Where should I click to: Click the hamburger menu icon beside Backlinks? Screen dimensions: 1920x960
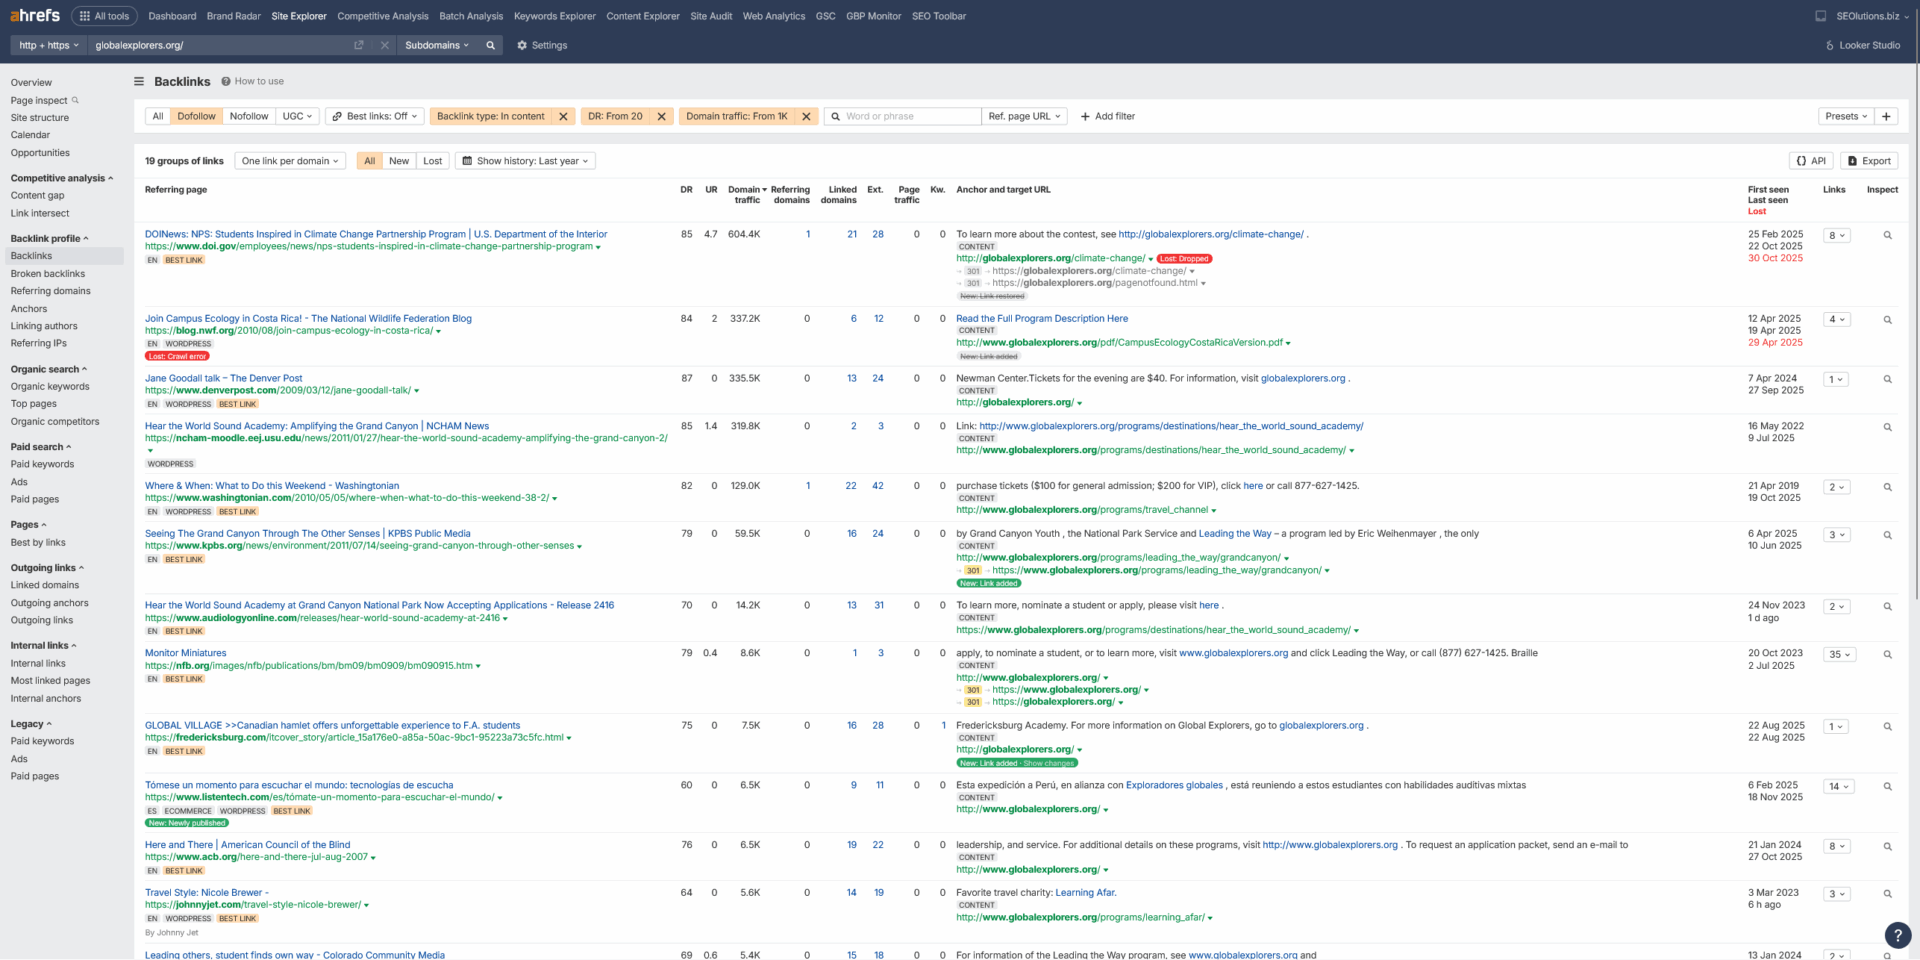[139, 82]
